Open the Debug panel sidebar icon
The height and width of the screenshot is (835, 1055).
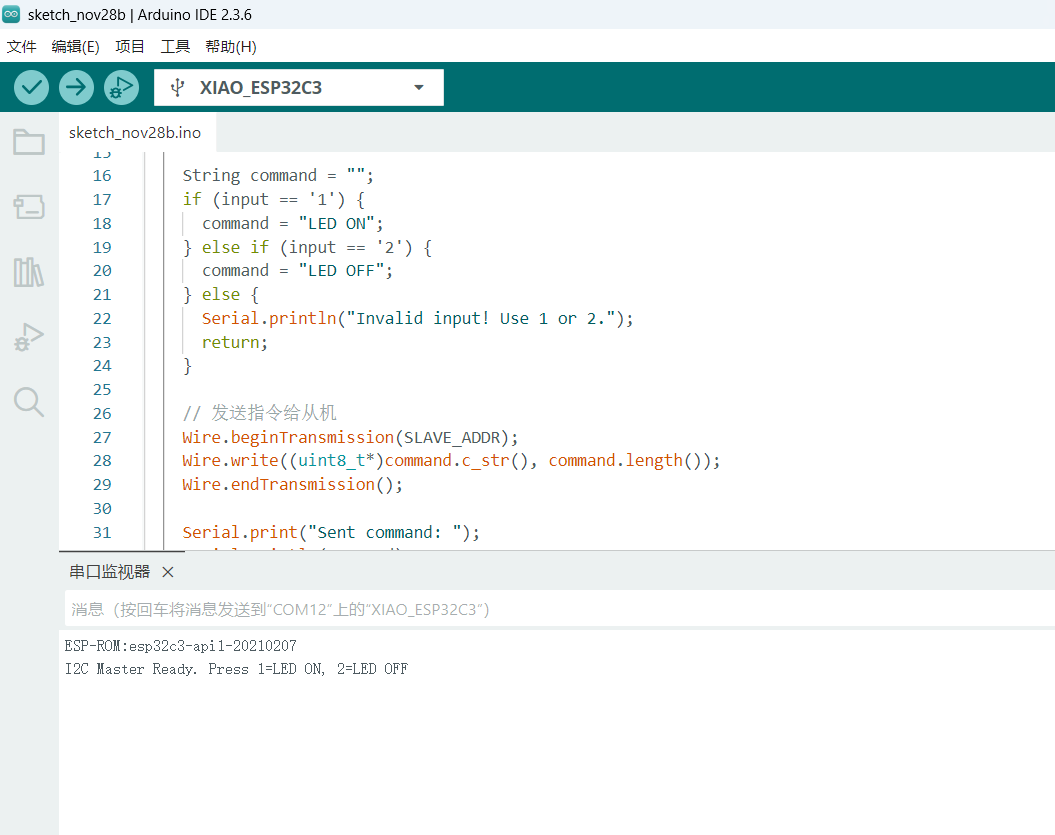pos(29,336)
